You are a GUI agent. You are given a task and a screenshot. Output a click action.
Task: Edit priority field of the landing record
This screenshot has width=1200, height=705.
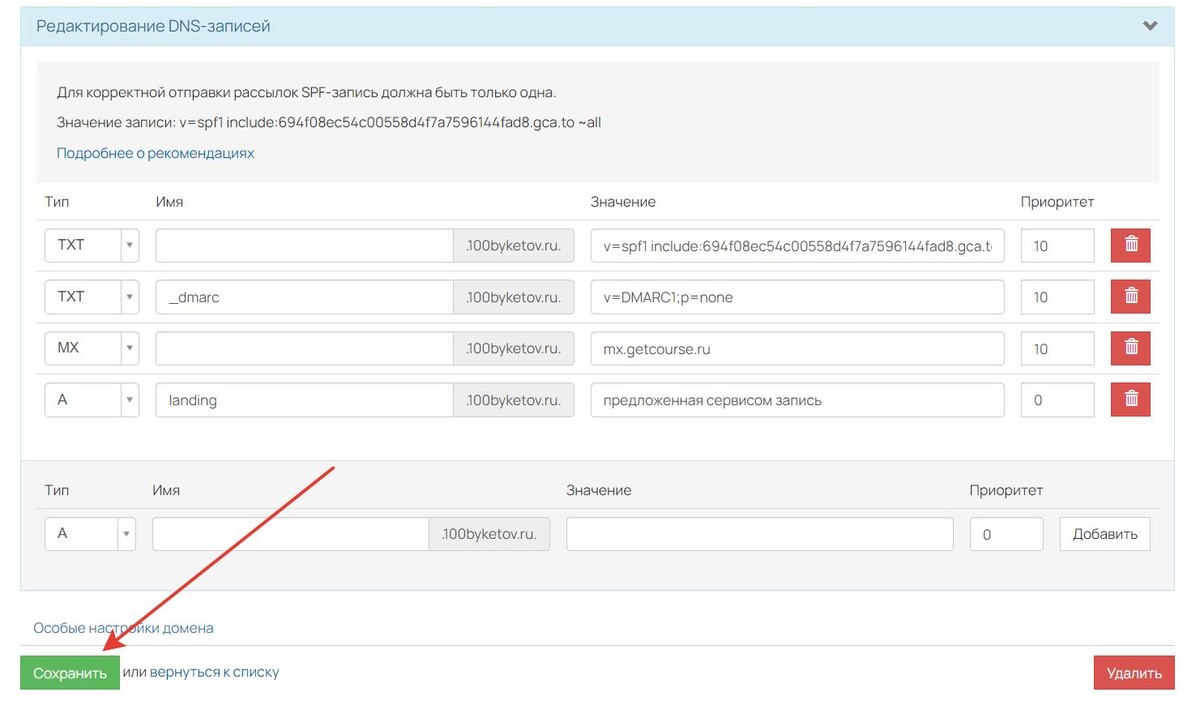pos(1058,400)
